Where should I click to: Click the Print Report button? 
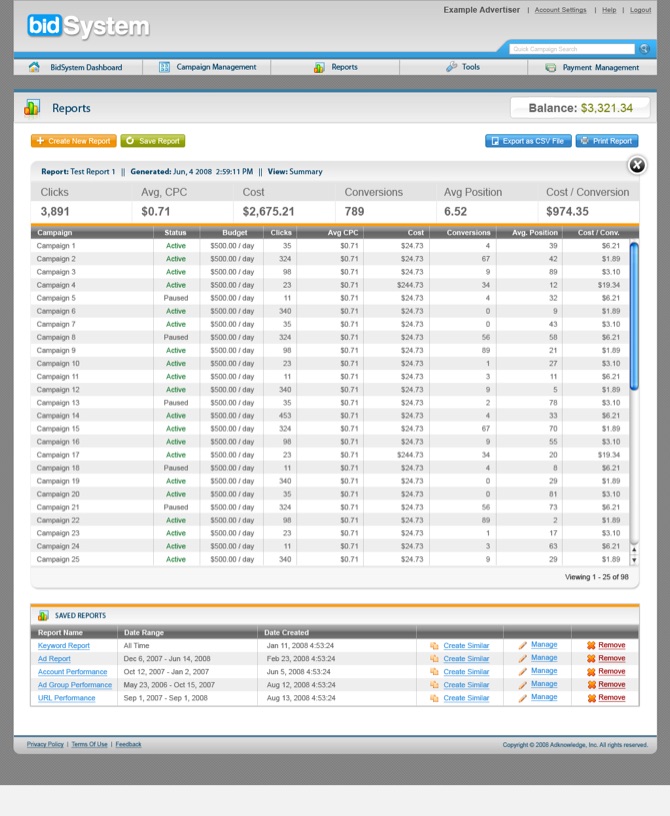point(607,141)
